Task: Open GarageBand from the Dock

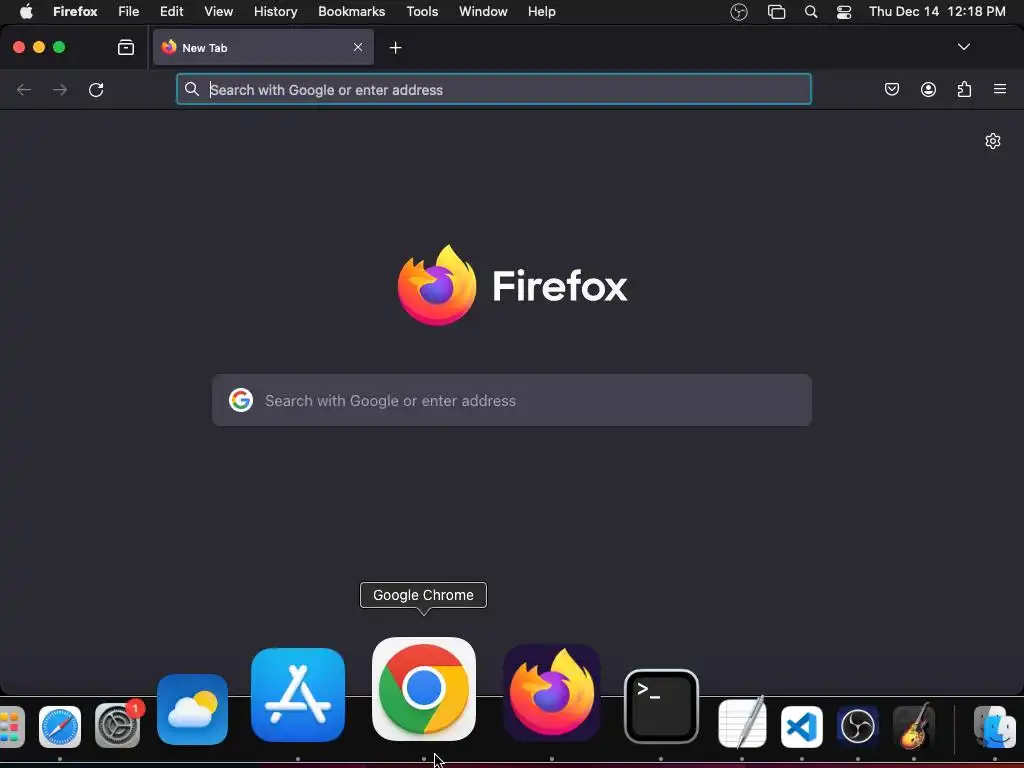Action: coord(914,726)
